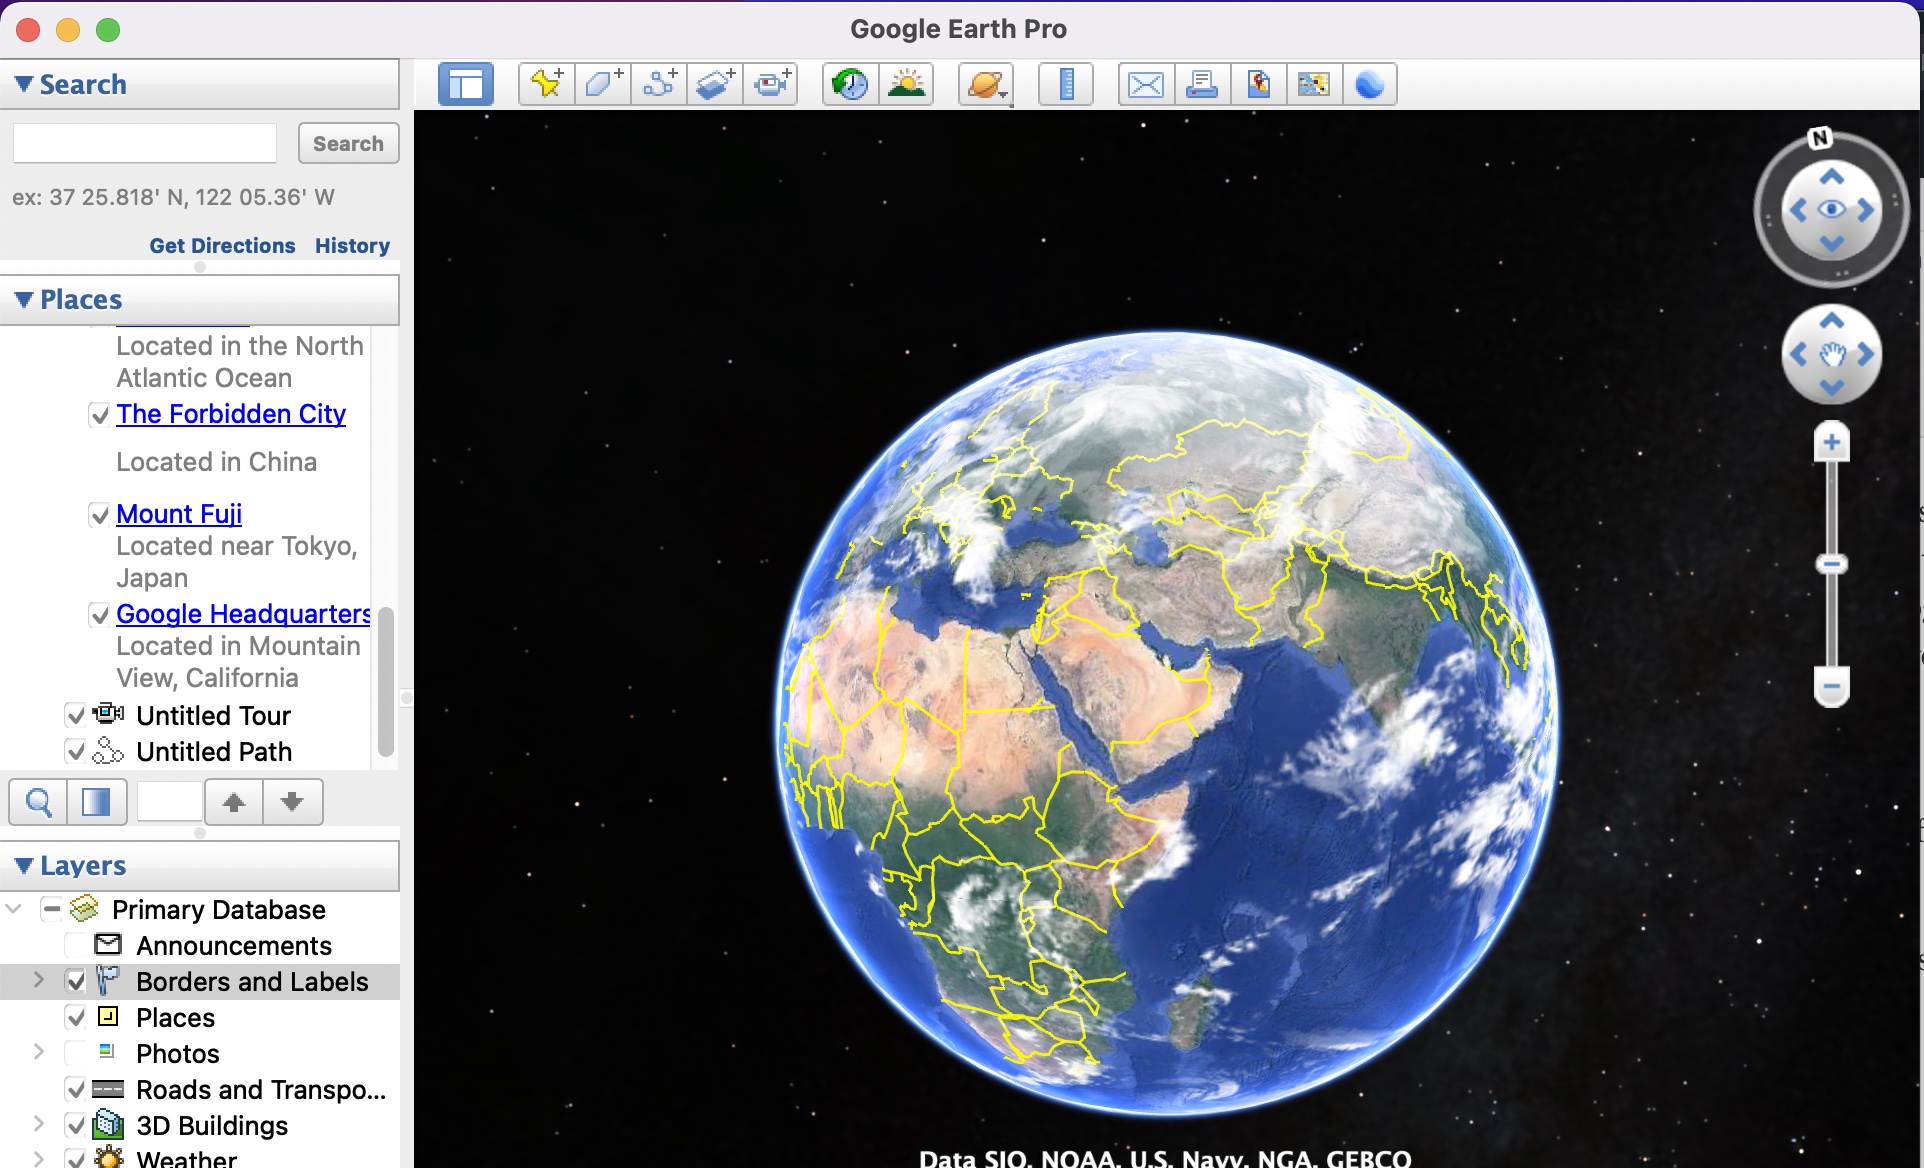Click the Search panel label
The height and width of the screenshot is (1168, 1924).
(81, 85)
